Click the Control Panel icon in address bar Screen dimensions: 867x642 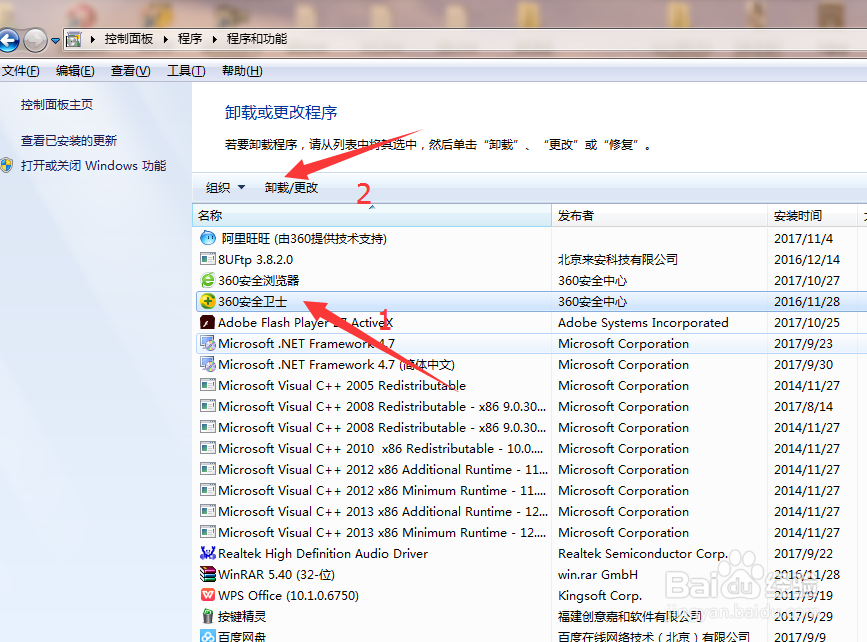(x=74, y=39)
